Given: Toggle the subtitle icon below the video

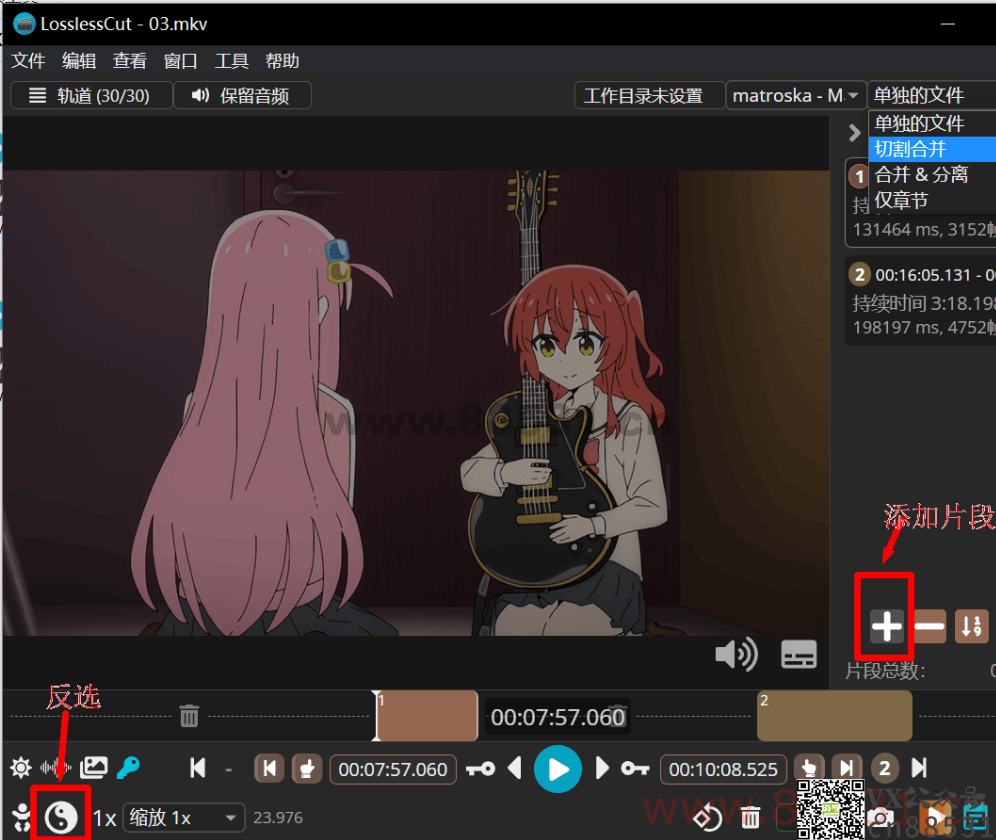Looking at the screenshot, I should coord(798,654).
